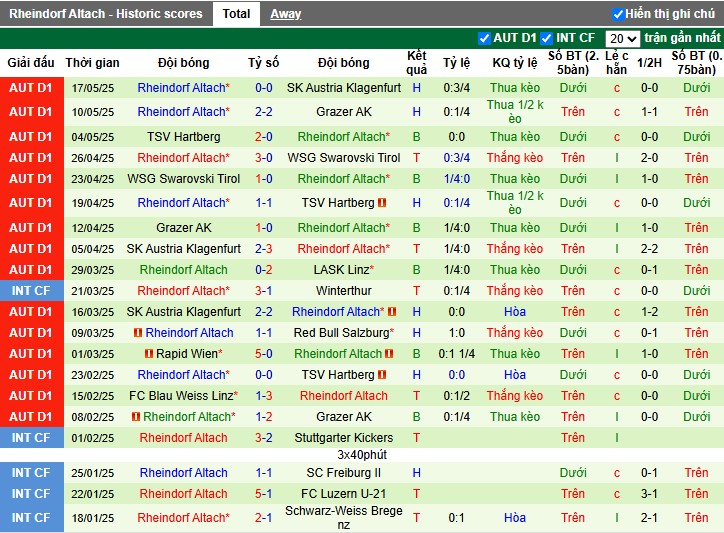Viewport: 724px width, 533px height.
Task: Click red card icon before Rheindorf Altach 08/02/25
Action: (x=136, y=417)
